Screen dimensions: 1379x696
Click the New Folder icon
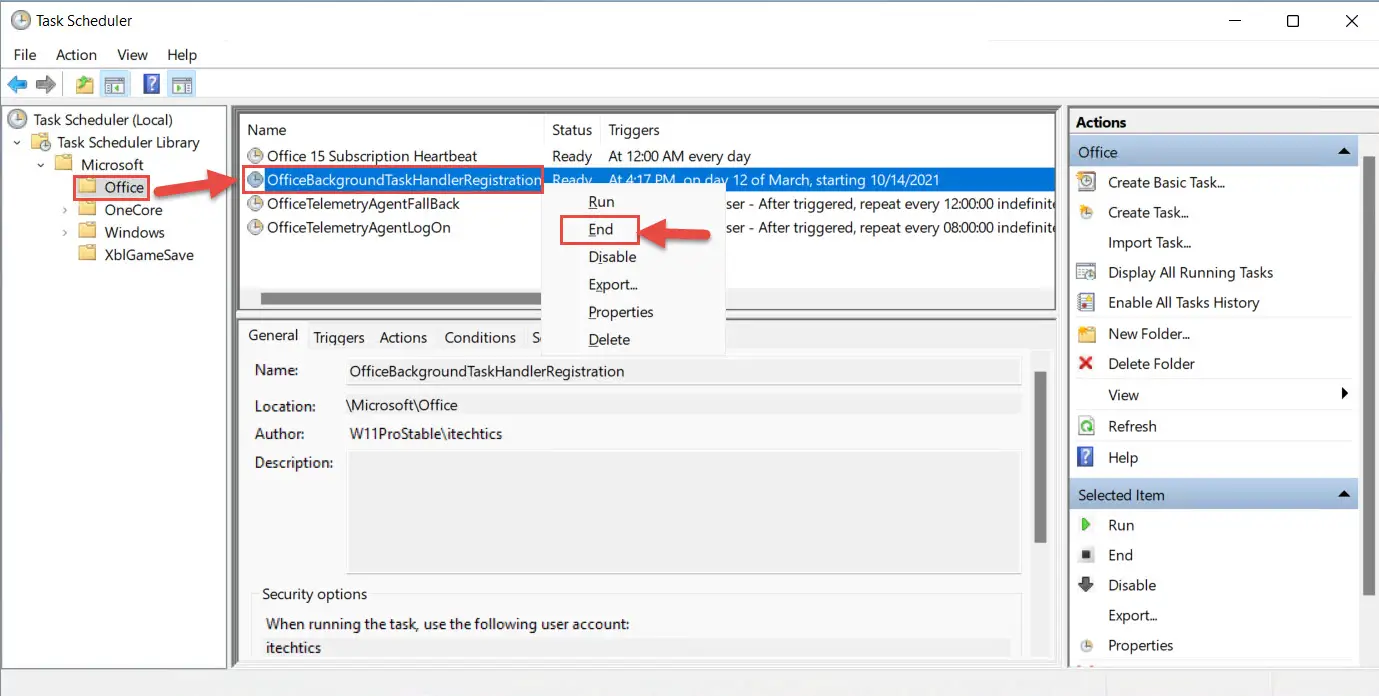pyautogui.click(x=1086, y=333)
